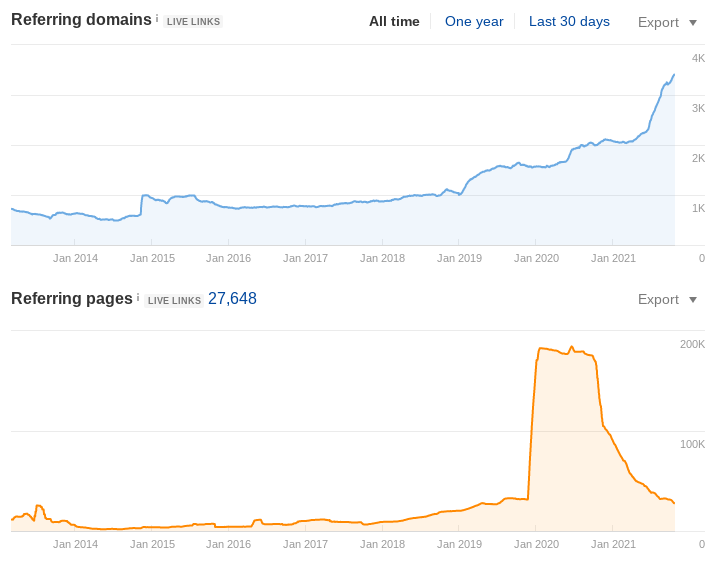Click info icon beside Referring pages title
Screen dimensions: 714x561
coord(138,297)
